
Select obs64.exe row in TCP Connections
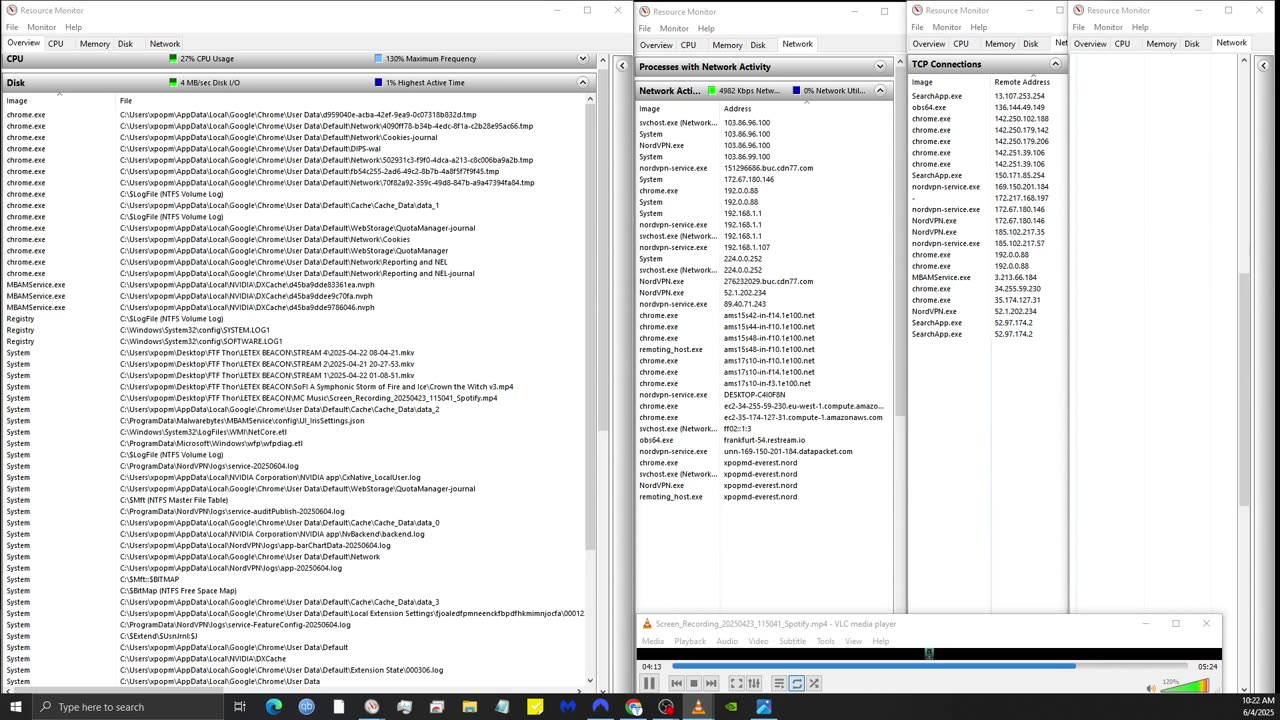(x=986, y=108)
